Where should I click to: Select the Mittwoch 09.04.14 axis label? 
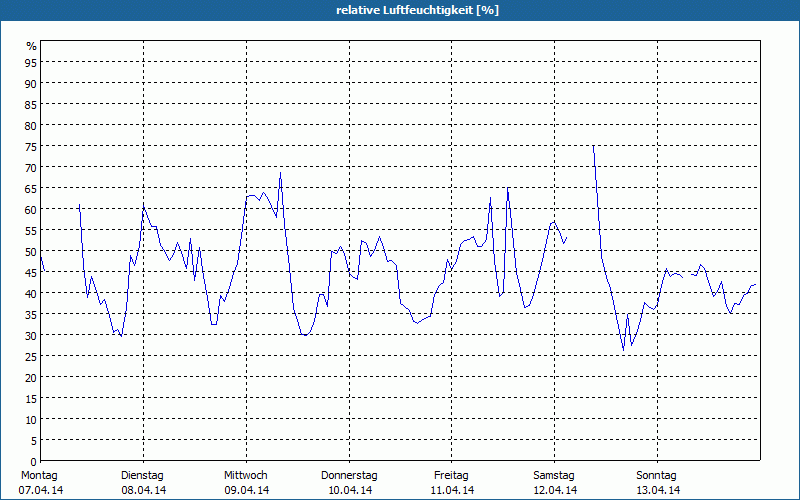[246, 483]
